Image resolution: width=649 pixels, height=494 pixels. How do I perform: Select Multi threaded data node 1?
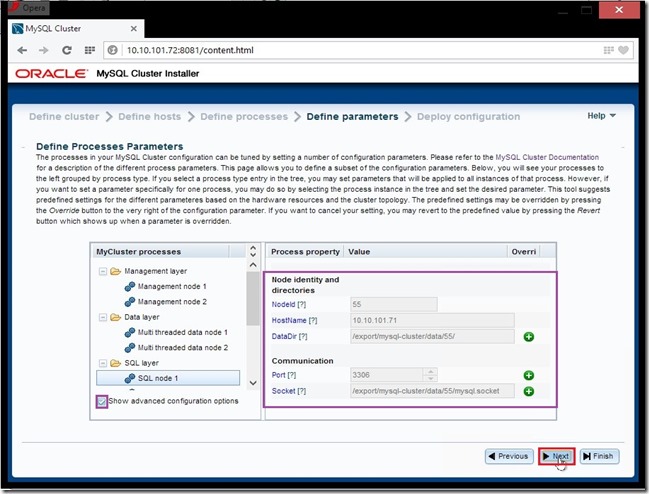pyautogui.click(x=183, y=332)
